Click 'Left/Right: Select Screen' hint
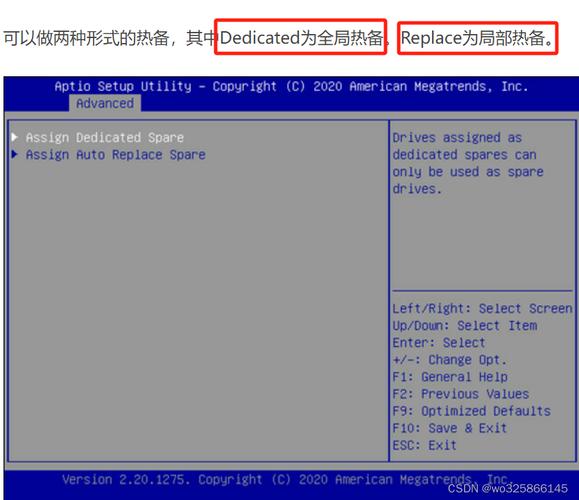 pyautogui.click(x=482, y=308)
